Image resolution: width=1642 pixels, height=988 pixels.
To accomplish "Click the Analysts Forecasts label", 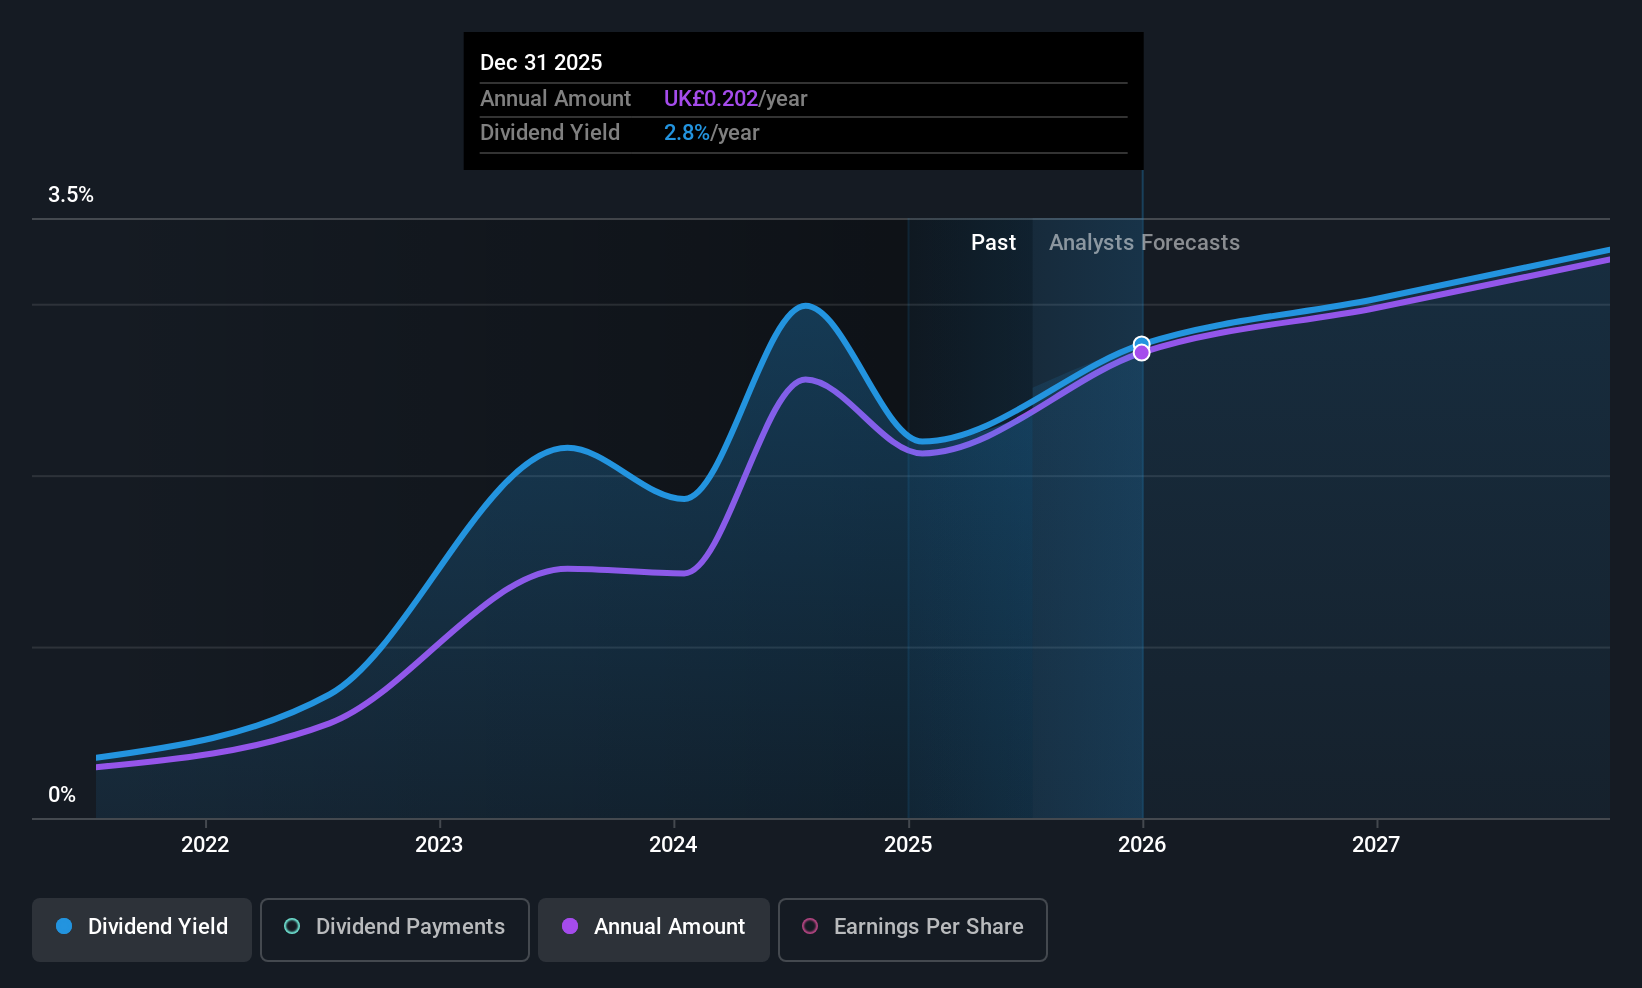I will 1144,242.
